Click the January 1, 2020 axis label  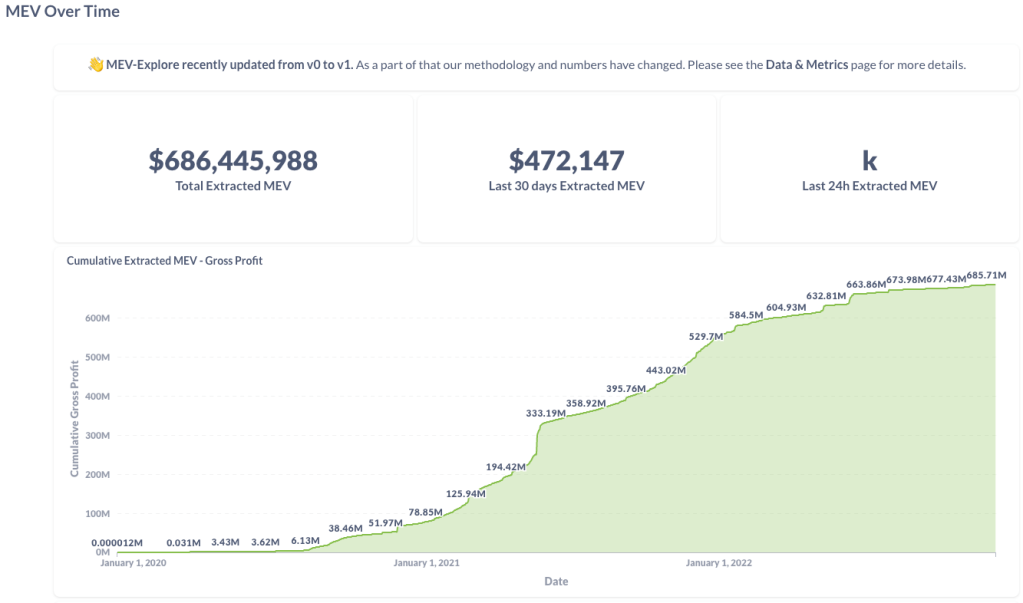click(x=135, y=563)
